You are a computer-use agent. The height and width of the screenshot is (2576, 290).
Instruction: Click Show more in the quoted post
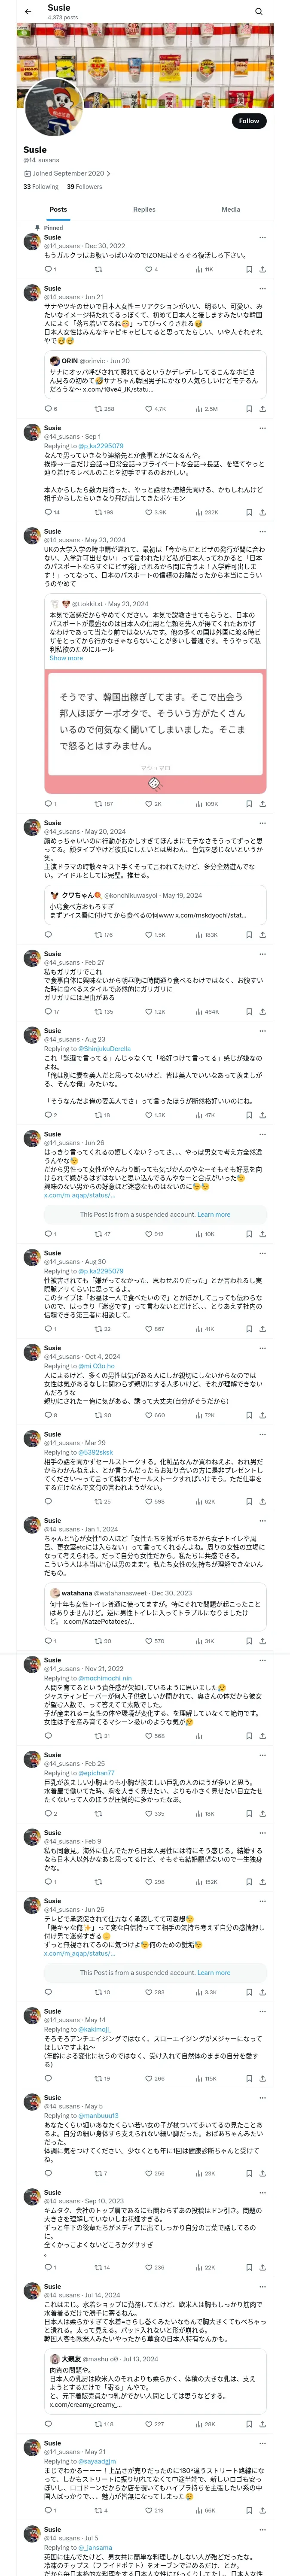(x=66, y=658)
